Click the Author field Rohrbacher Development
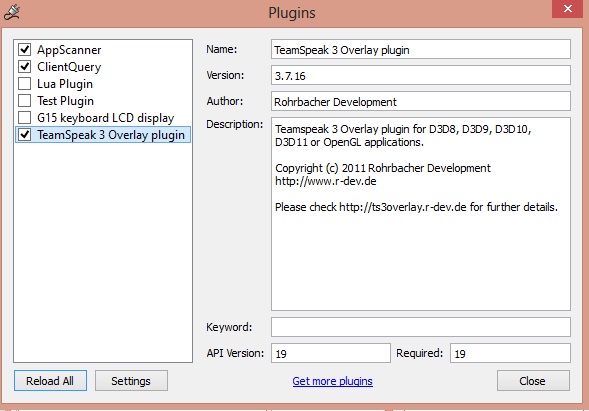 pyautogui.click(x=421, y=101)
